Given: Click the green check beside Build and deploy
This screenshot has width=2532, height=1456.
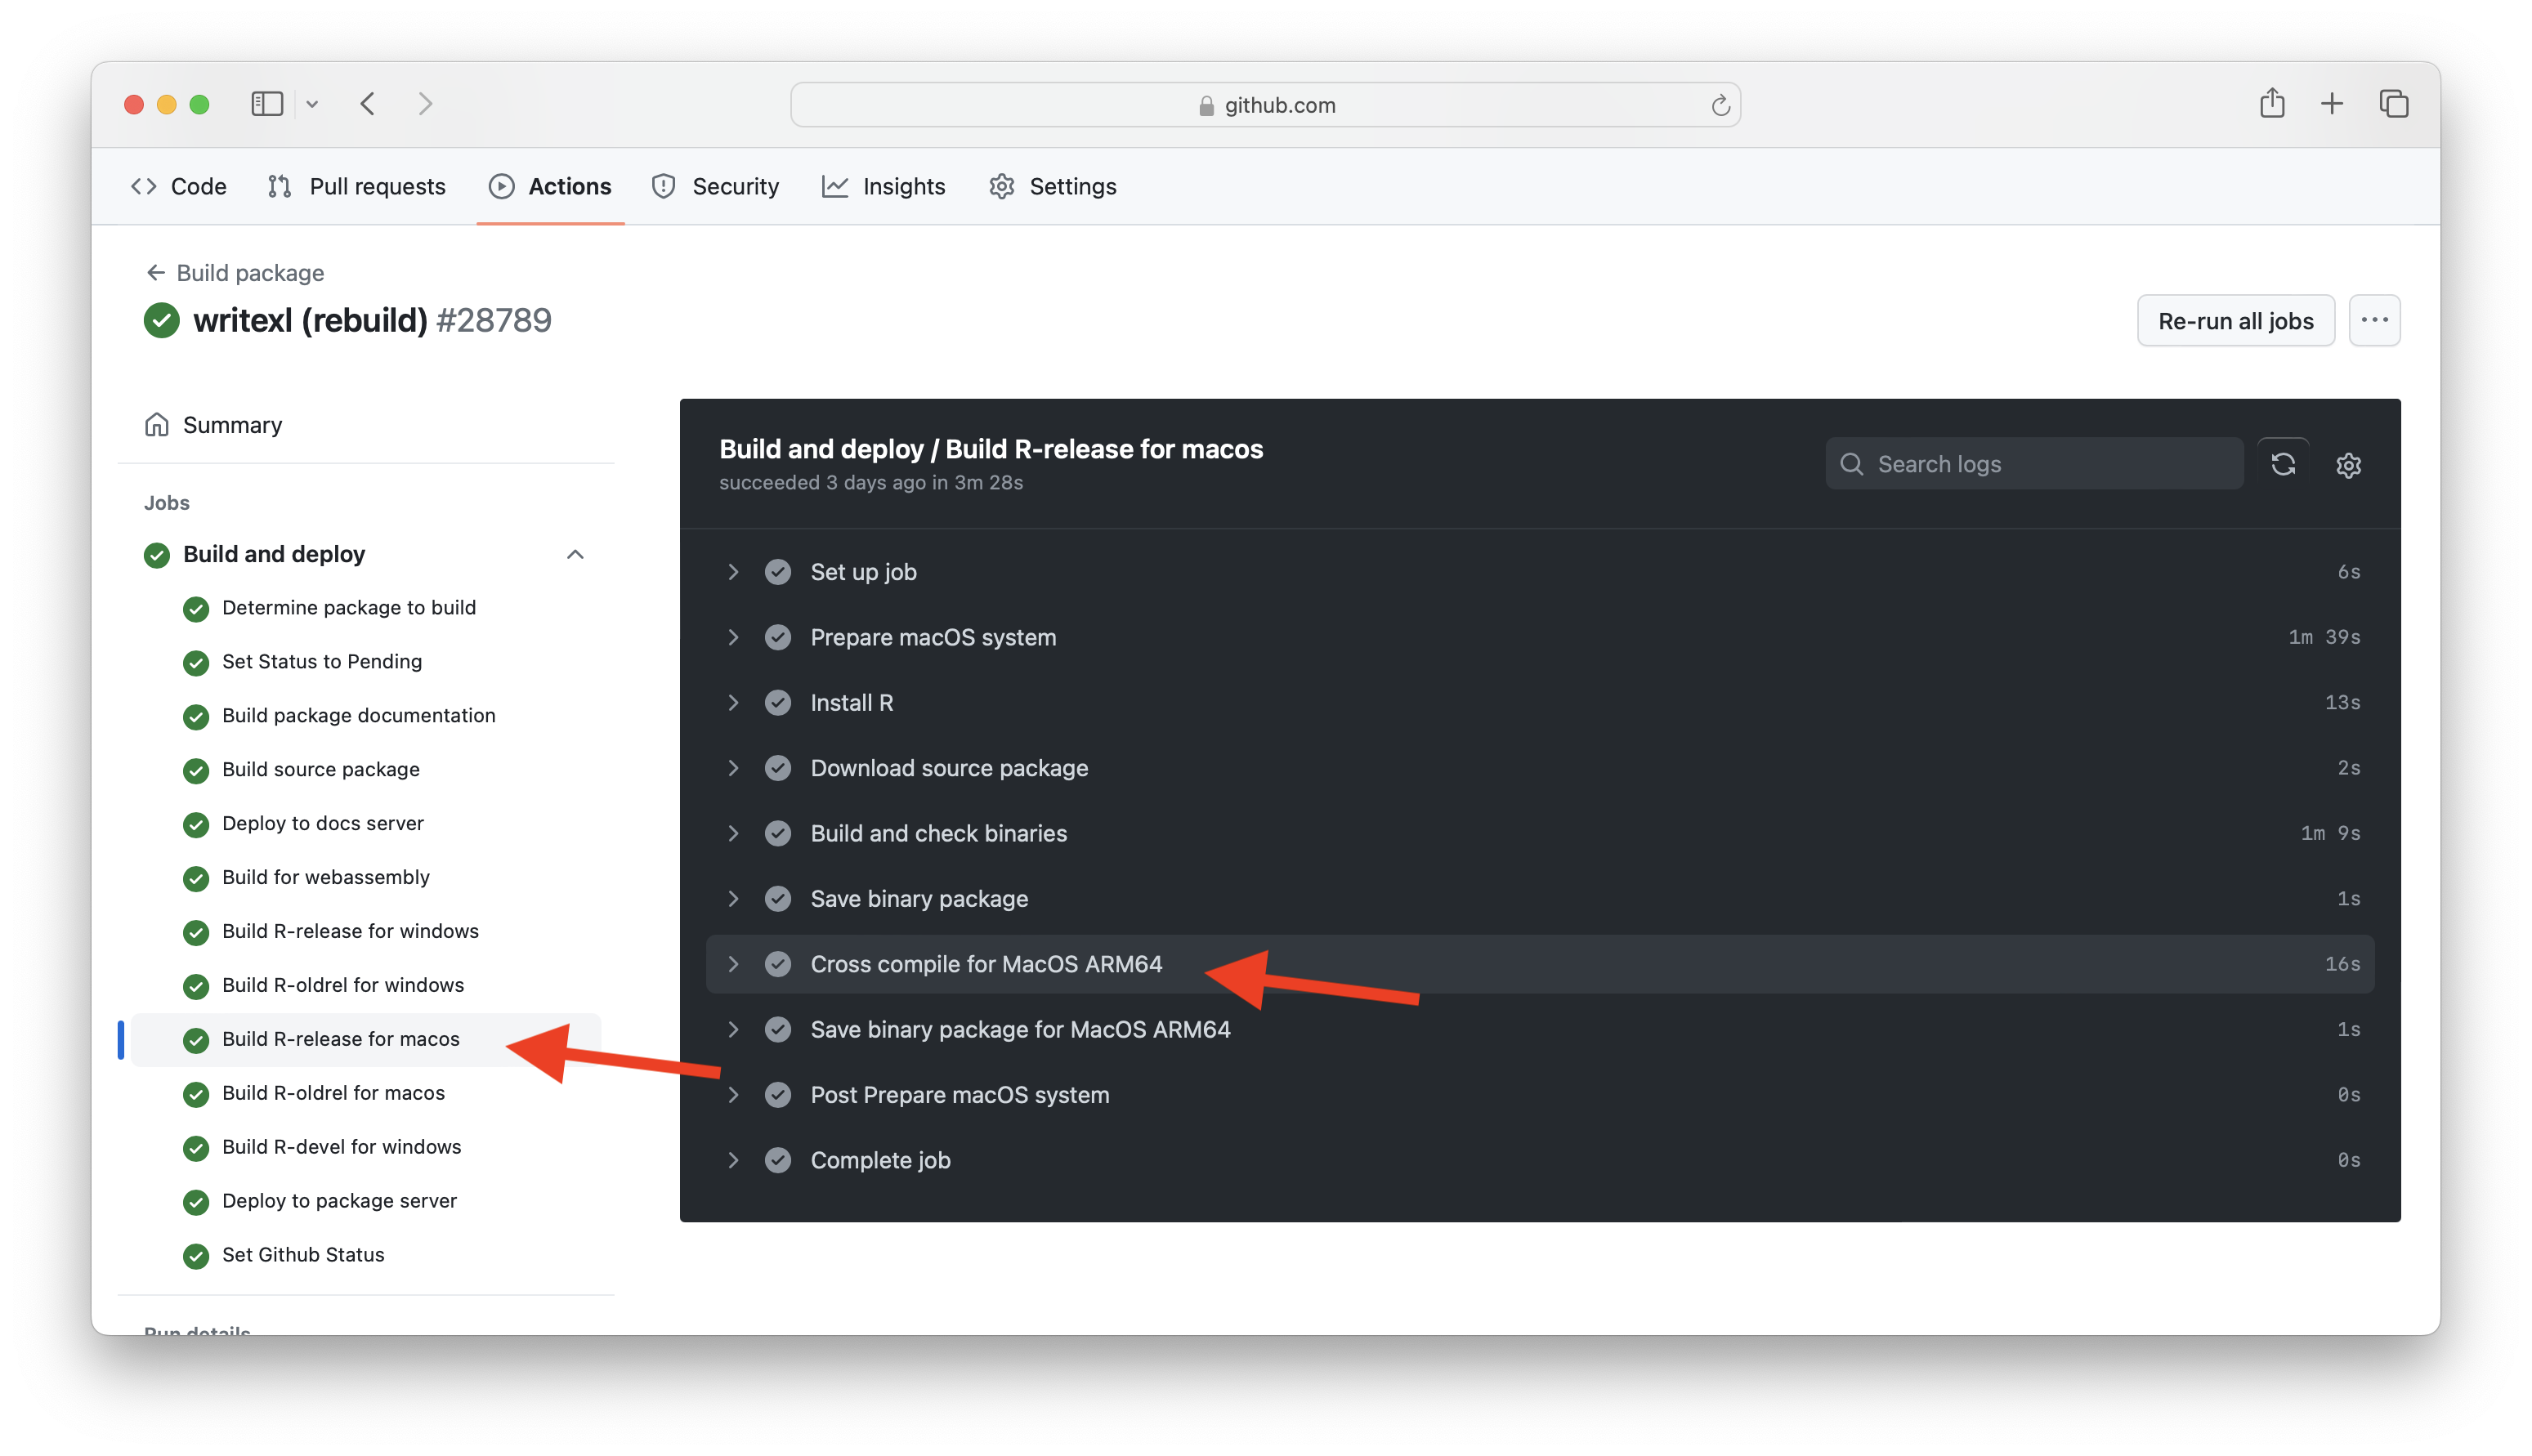Looking at the screenshot, I should 157,554.
